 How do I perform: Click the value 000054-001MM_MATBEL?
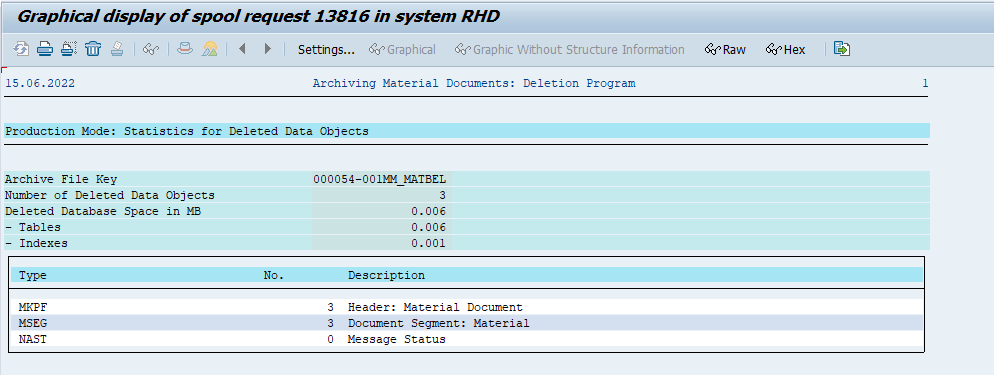pos(380,179)
